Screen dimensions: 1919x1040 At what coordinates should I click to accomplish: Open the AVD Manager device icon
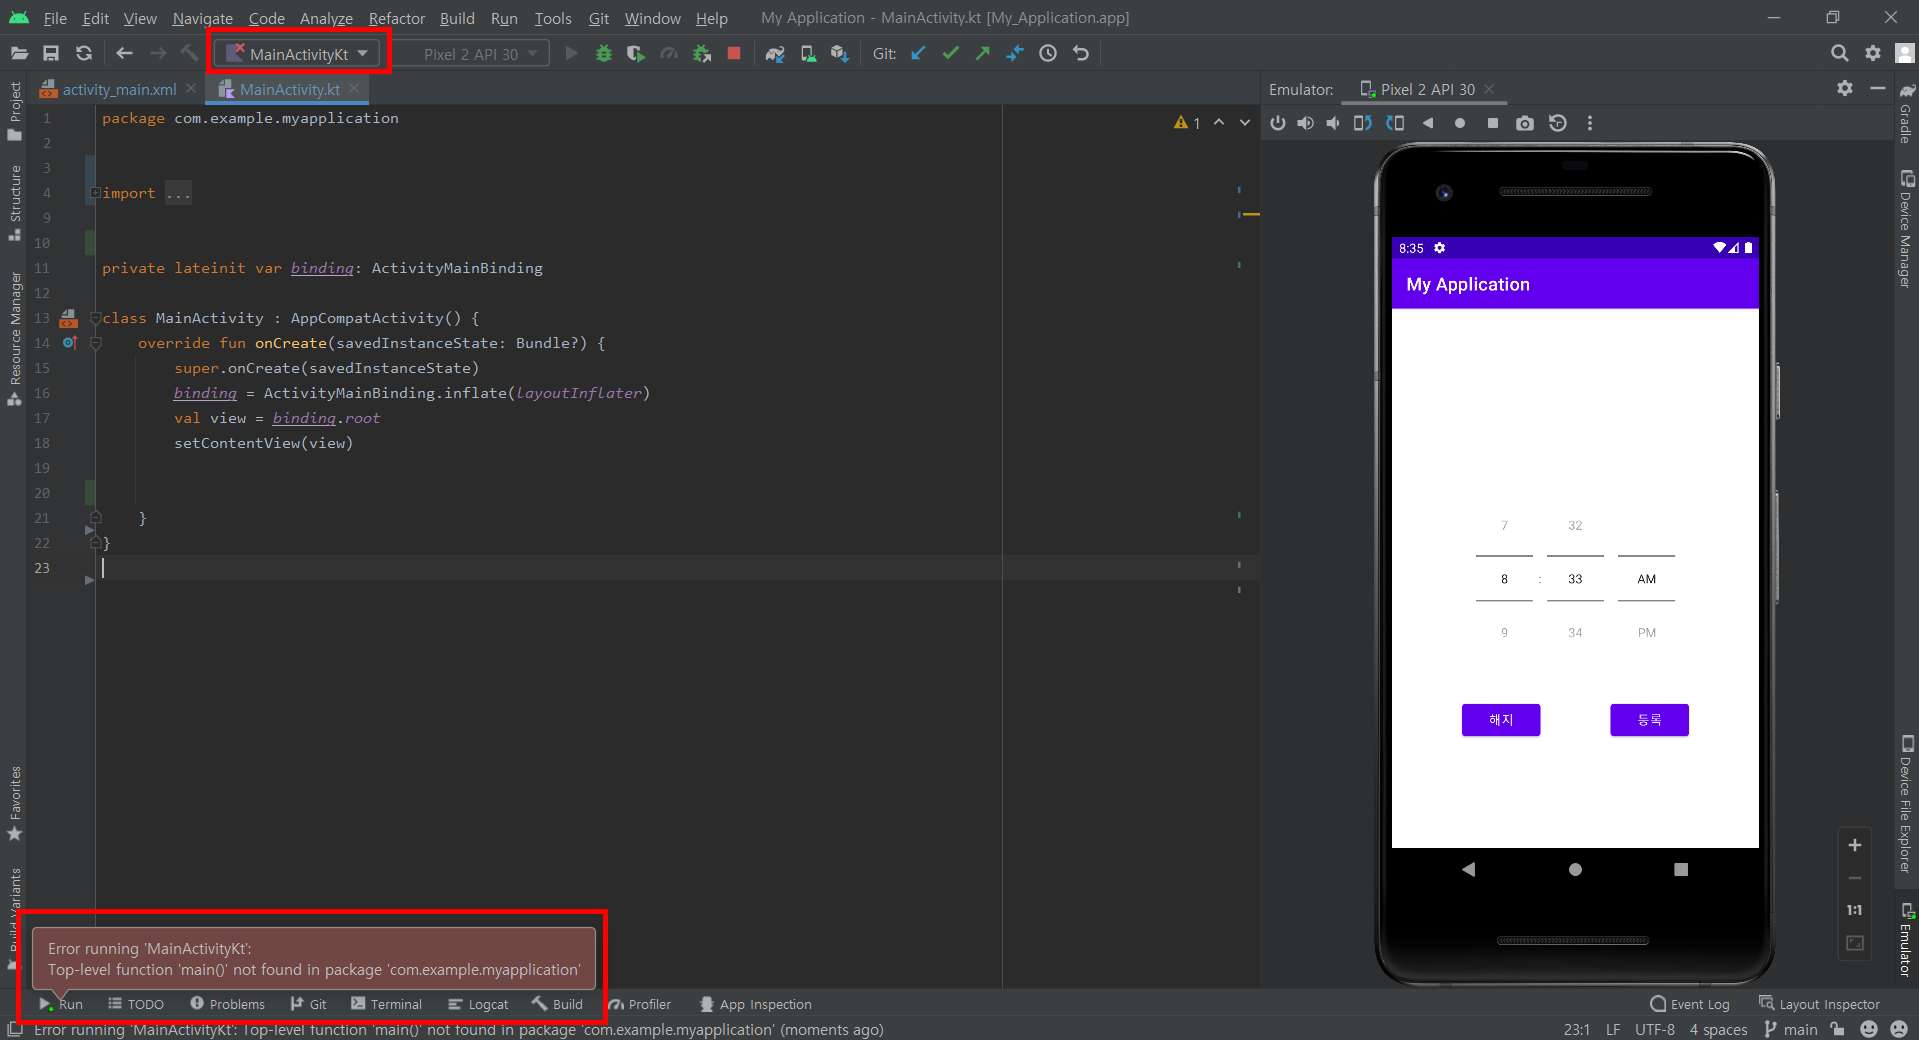tap(808, 53)
